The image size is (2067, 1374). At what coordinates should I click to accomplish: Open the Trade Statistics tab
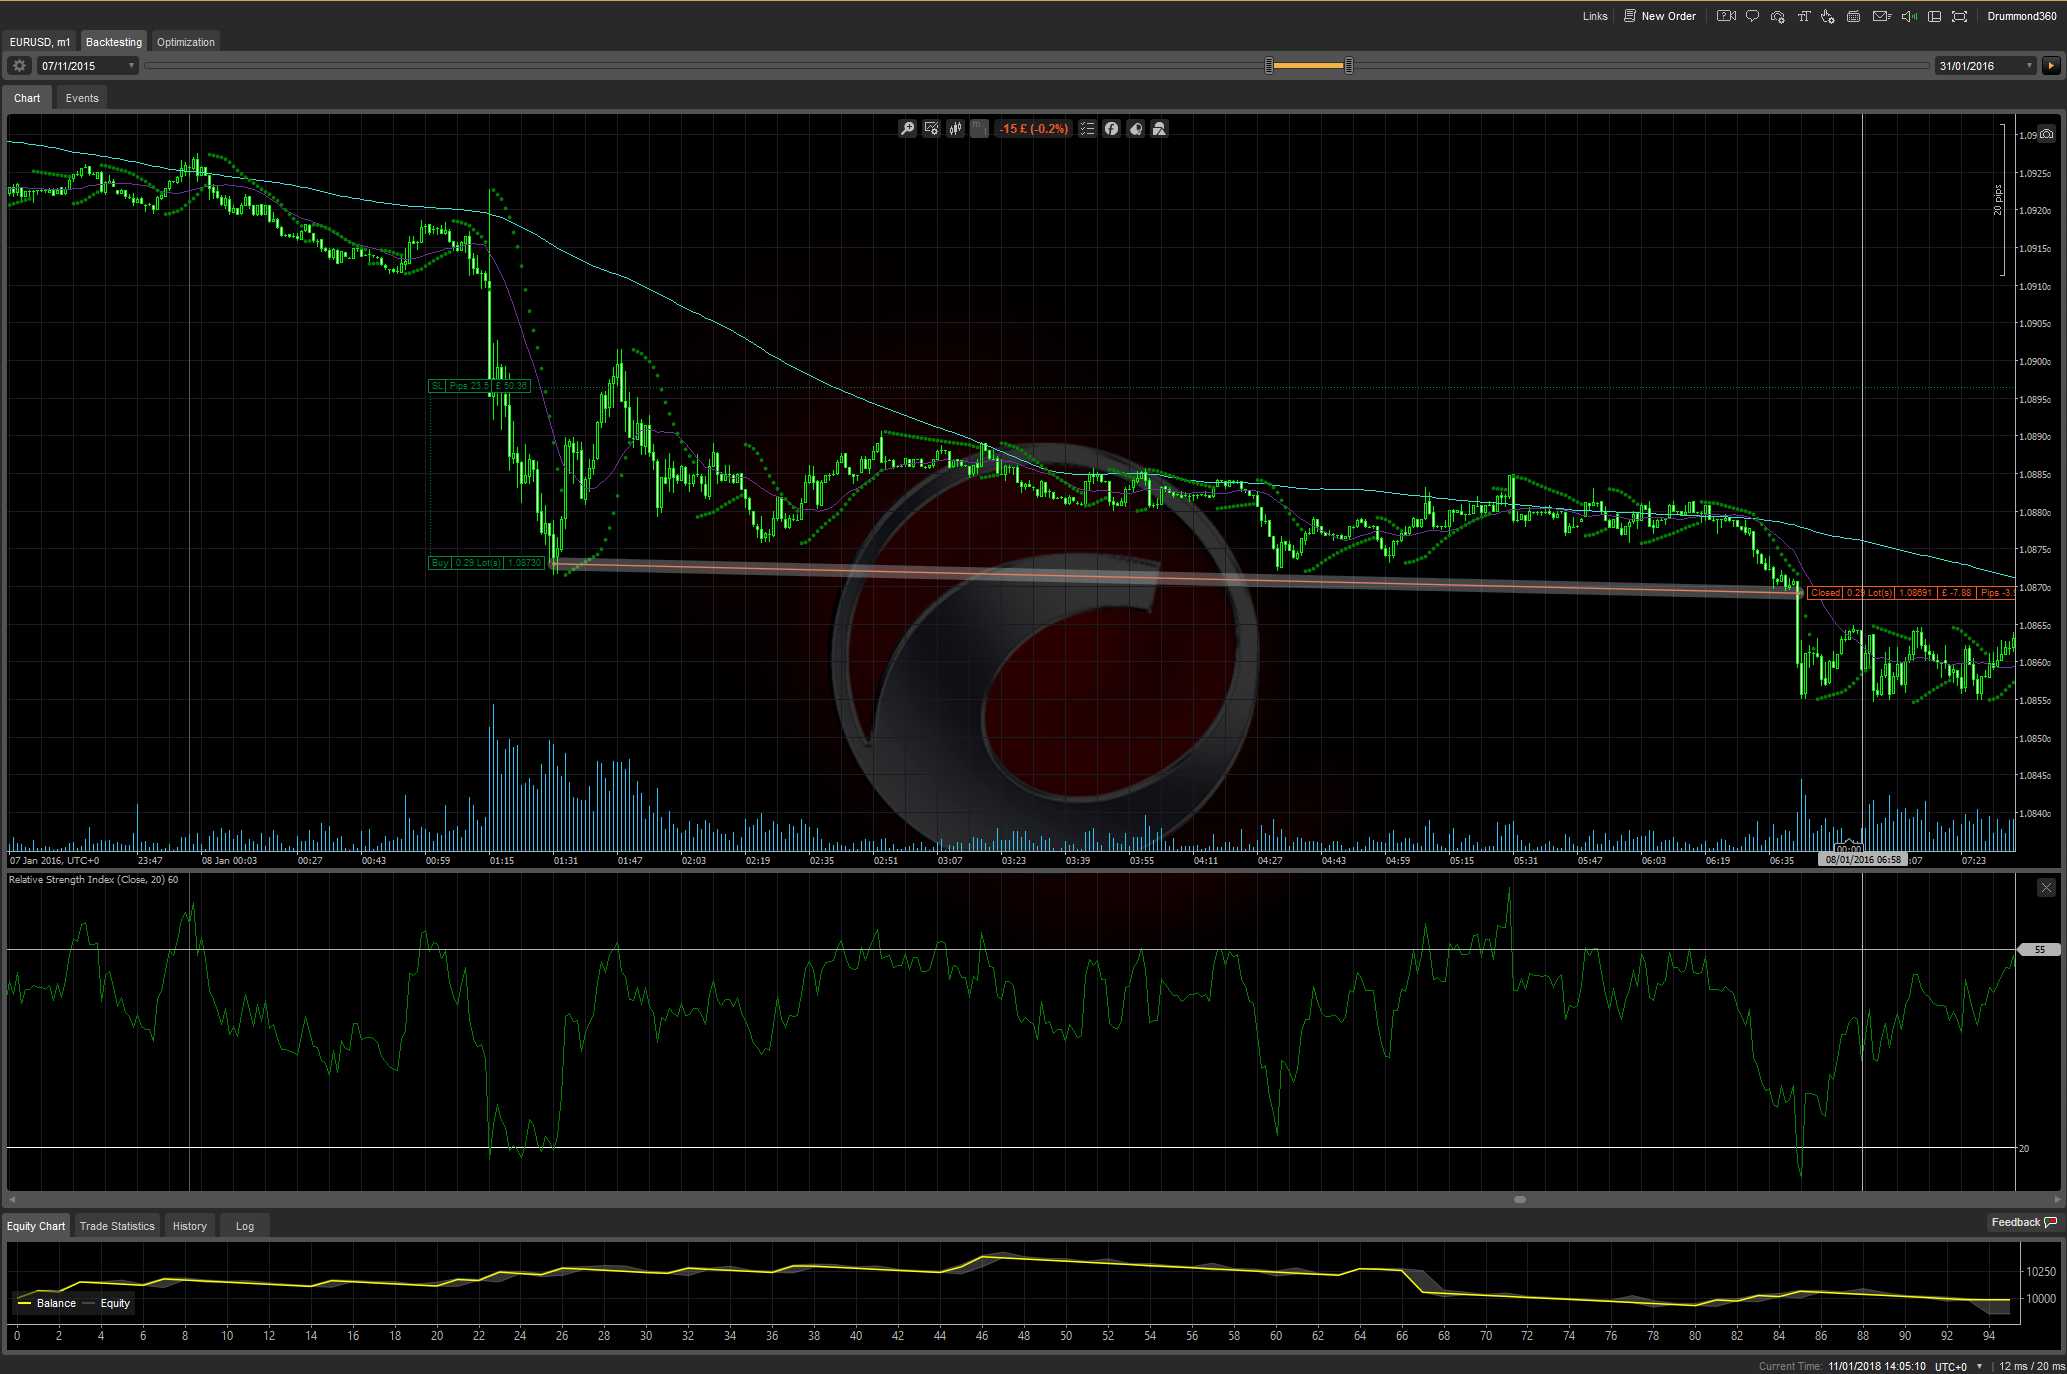click(x=117, y=1226)
